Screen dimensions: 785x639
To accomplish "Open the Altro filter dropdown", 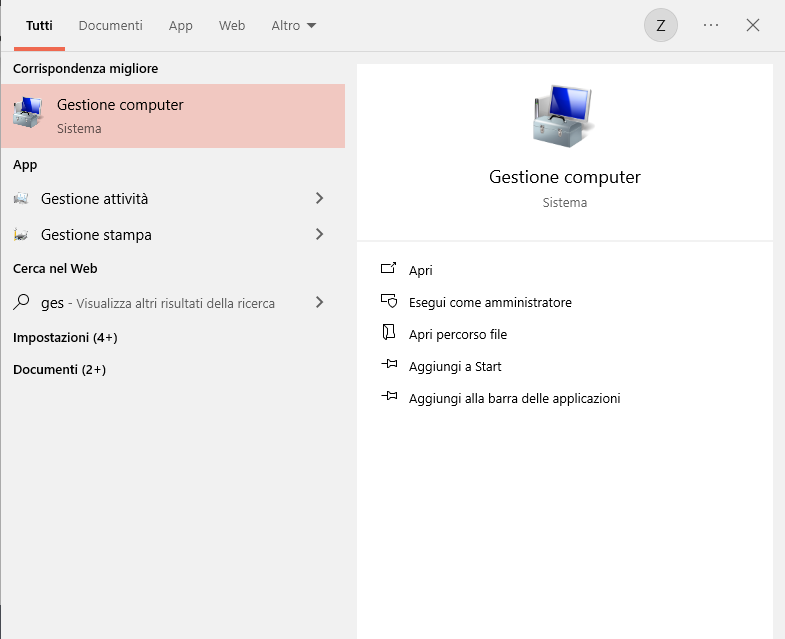I will tap(293, 26).
